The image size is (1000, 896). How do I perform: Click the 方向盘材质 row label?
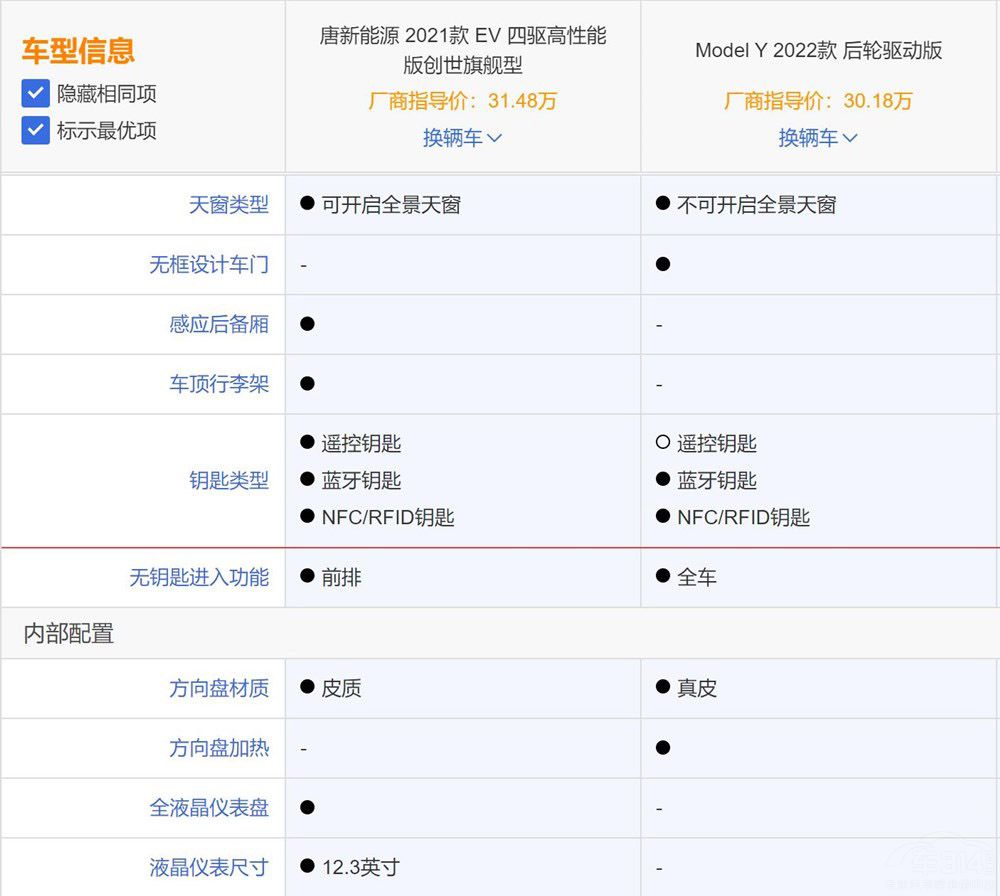point(219,688)
